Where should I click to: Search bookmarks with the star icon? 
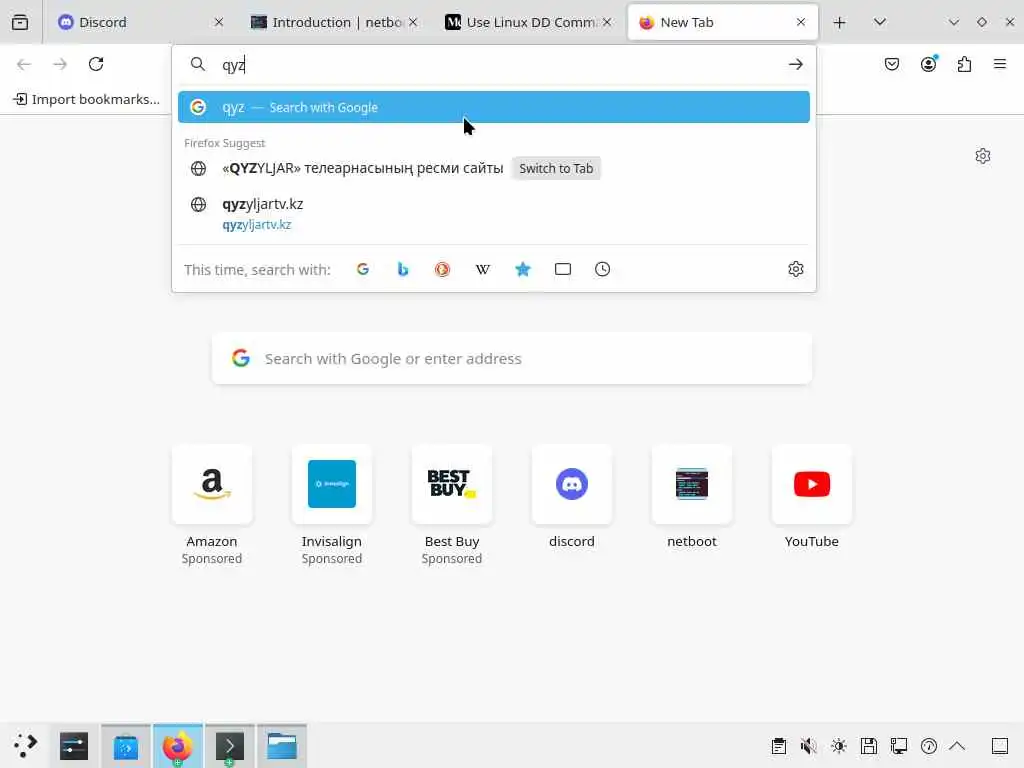click(522, 269)
